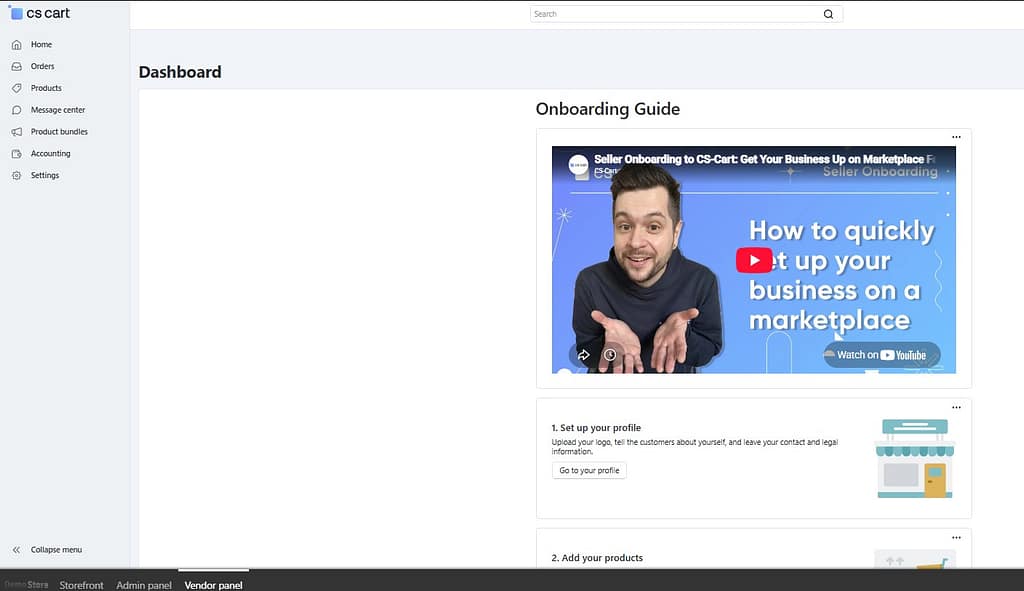The width and height of the screenshot is (1024, 591).
Task: Open Accounting in the sidebar
Action: coord(50,153)
